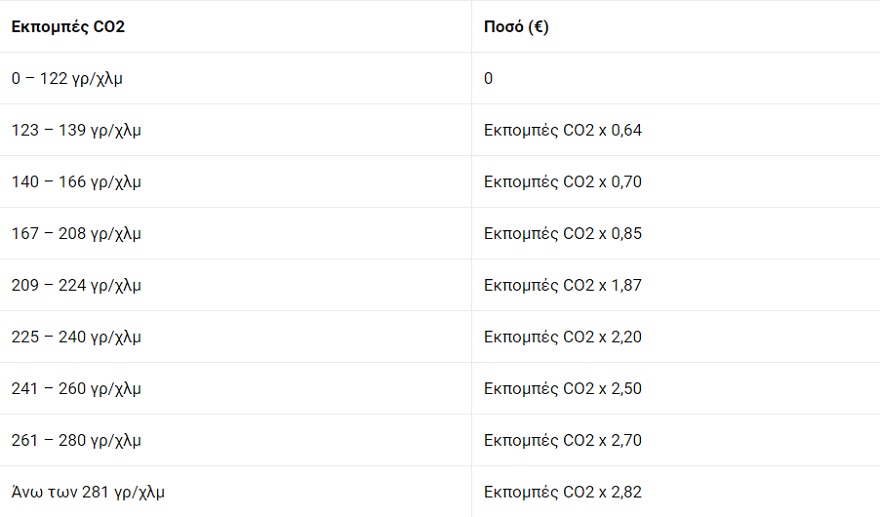The height and width of the screenshot is (517, 880).
Task: Click the "Εκπομπές CO2 x 2,82" cell
Action: (562, 492)
